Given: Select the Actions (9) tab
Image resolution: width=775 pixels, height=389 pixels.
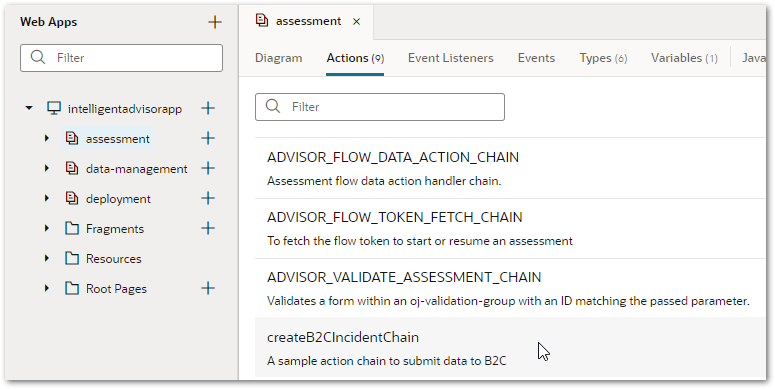Looking at the screenshot, I should pos(355,58).
